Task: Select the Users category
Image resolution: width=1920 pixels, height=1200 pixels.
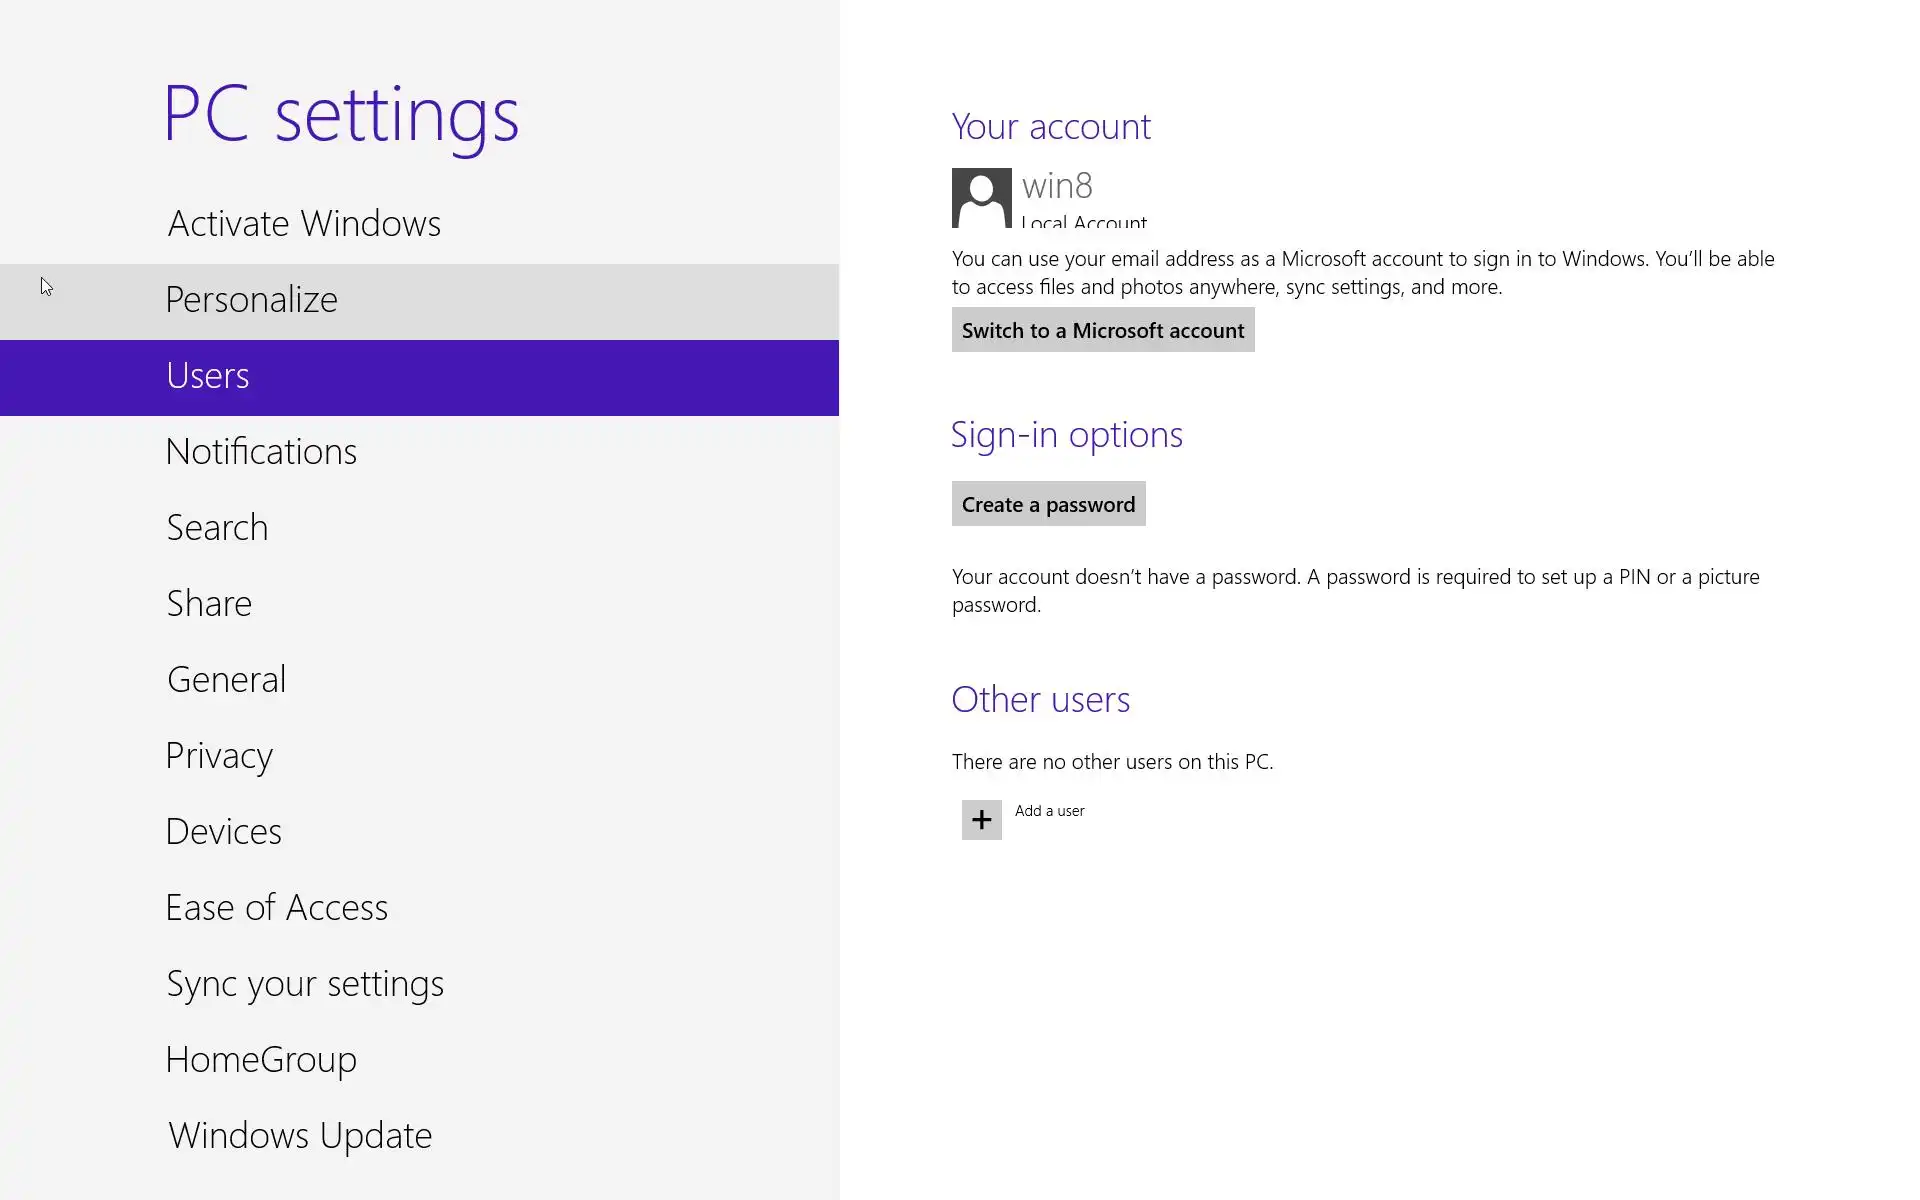Action: click(208, 376)
